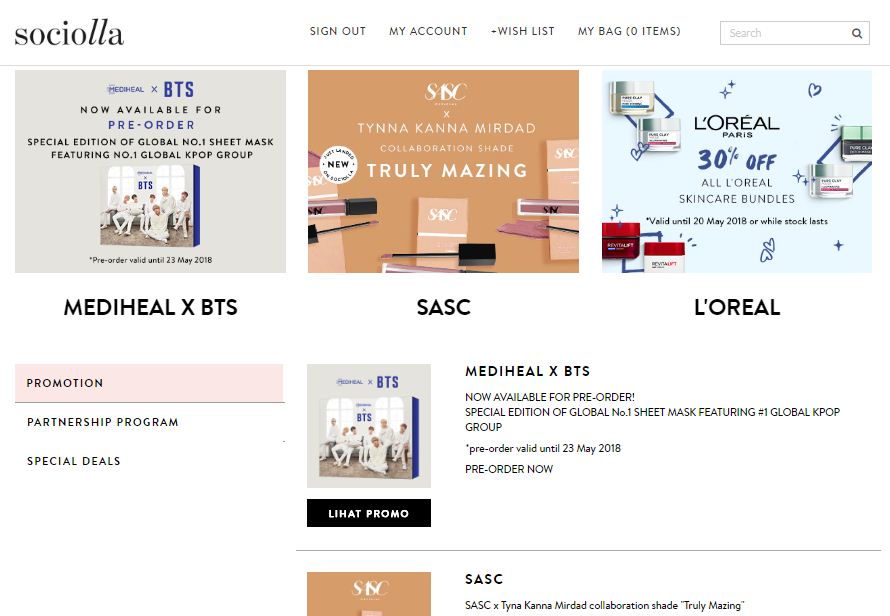This screenshot has height=616, width=890.
Task: Click the MEDIHEAL X BTS heading under banner
Action: pyautogui.click(x=150, y=307)
